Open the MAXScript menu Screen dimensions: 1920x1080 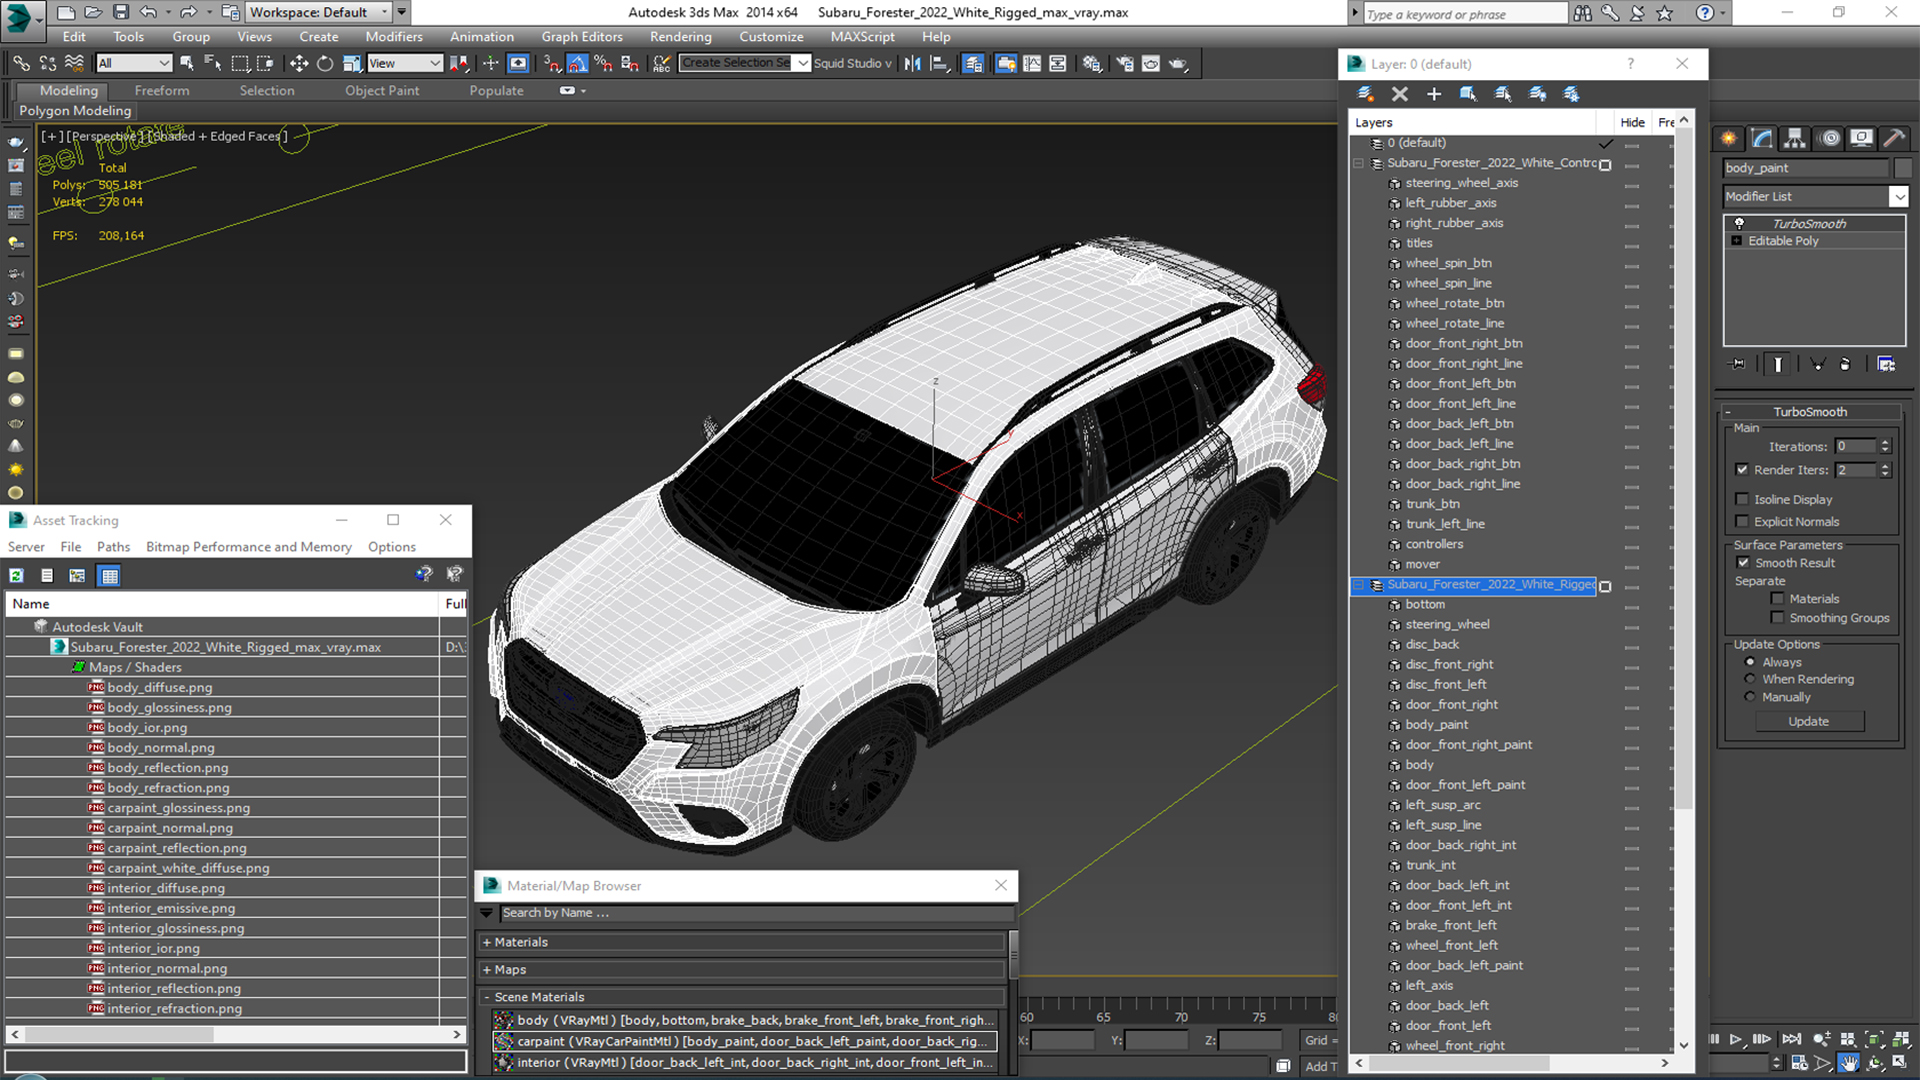[x=862, y=36]
